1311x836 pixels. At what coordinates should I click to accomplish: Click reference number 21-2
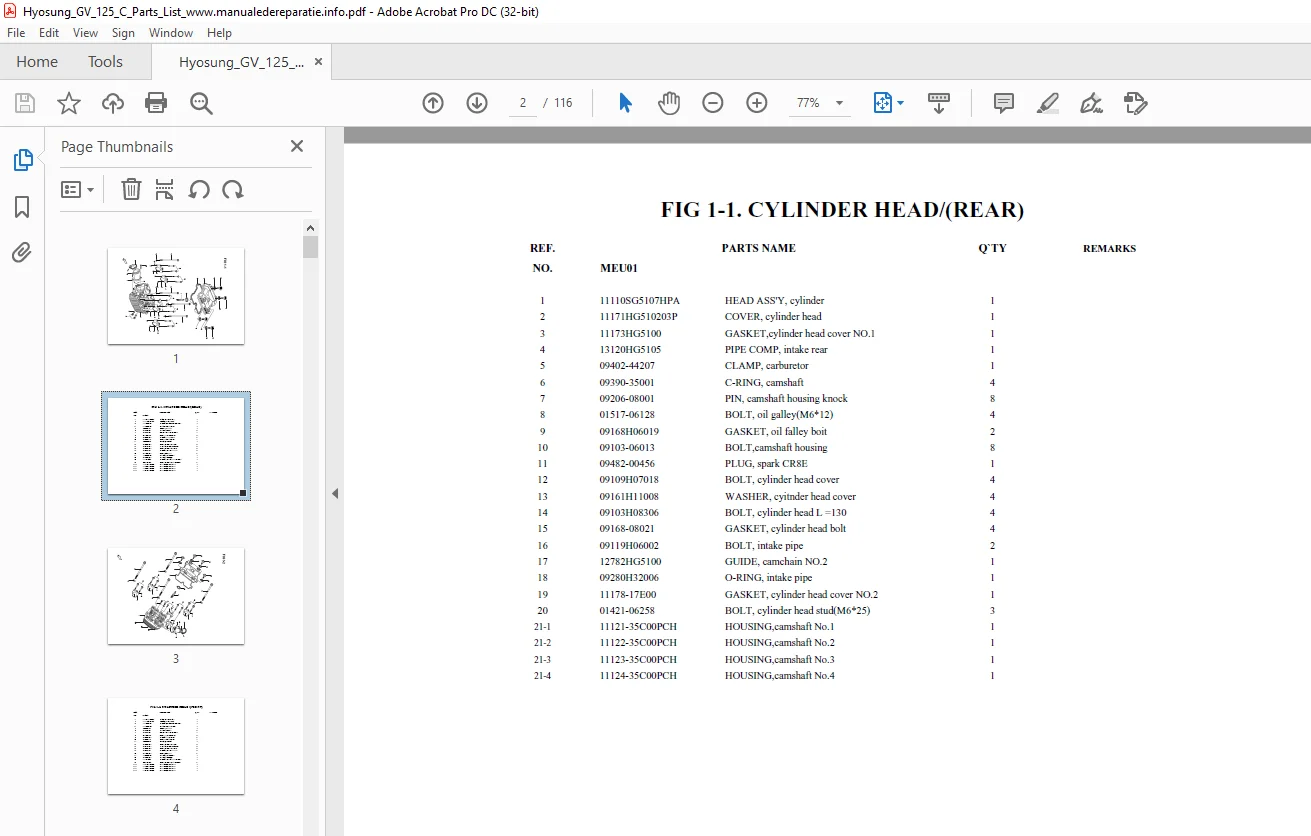pyautogui.click(x=542, y=642)
